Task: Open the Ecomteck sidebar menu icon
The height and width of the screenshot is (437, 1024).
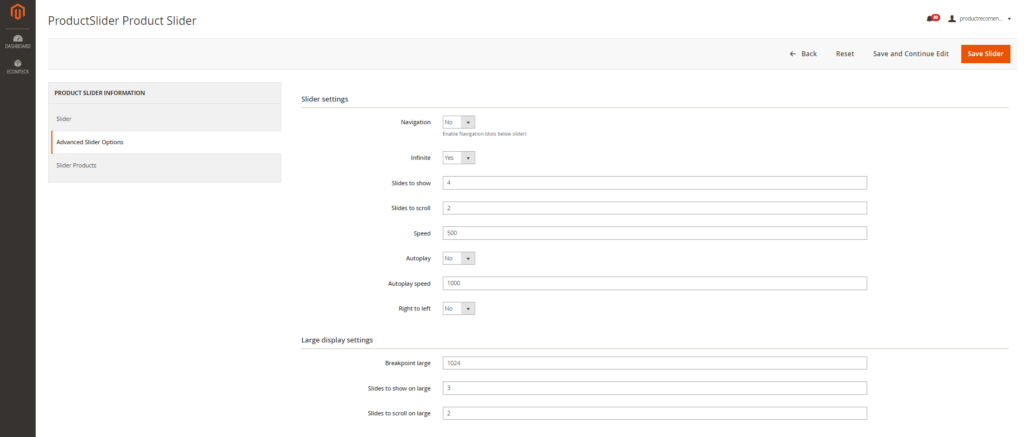Action: (17, 66)
